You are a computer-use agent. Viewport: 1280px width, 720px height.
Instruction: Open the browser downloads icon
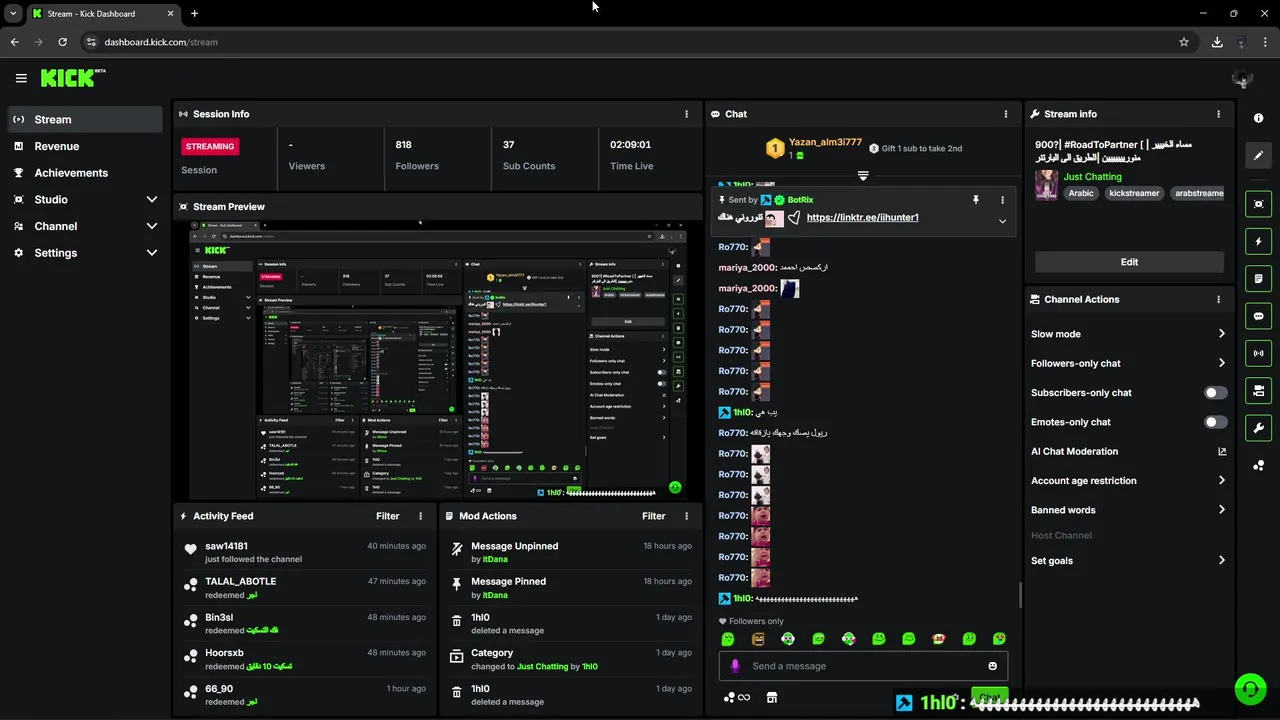tap(1217, 42)
